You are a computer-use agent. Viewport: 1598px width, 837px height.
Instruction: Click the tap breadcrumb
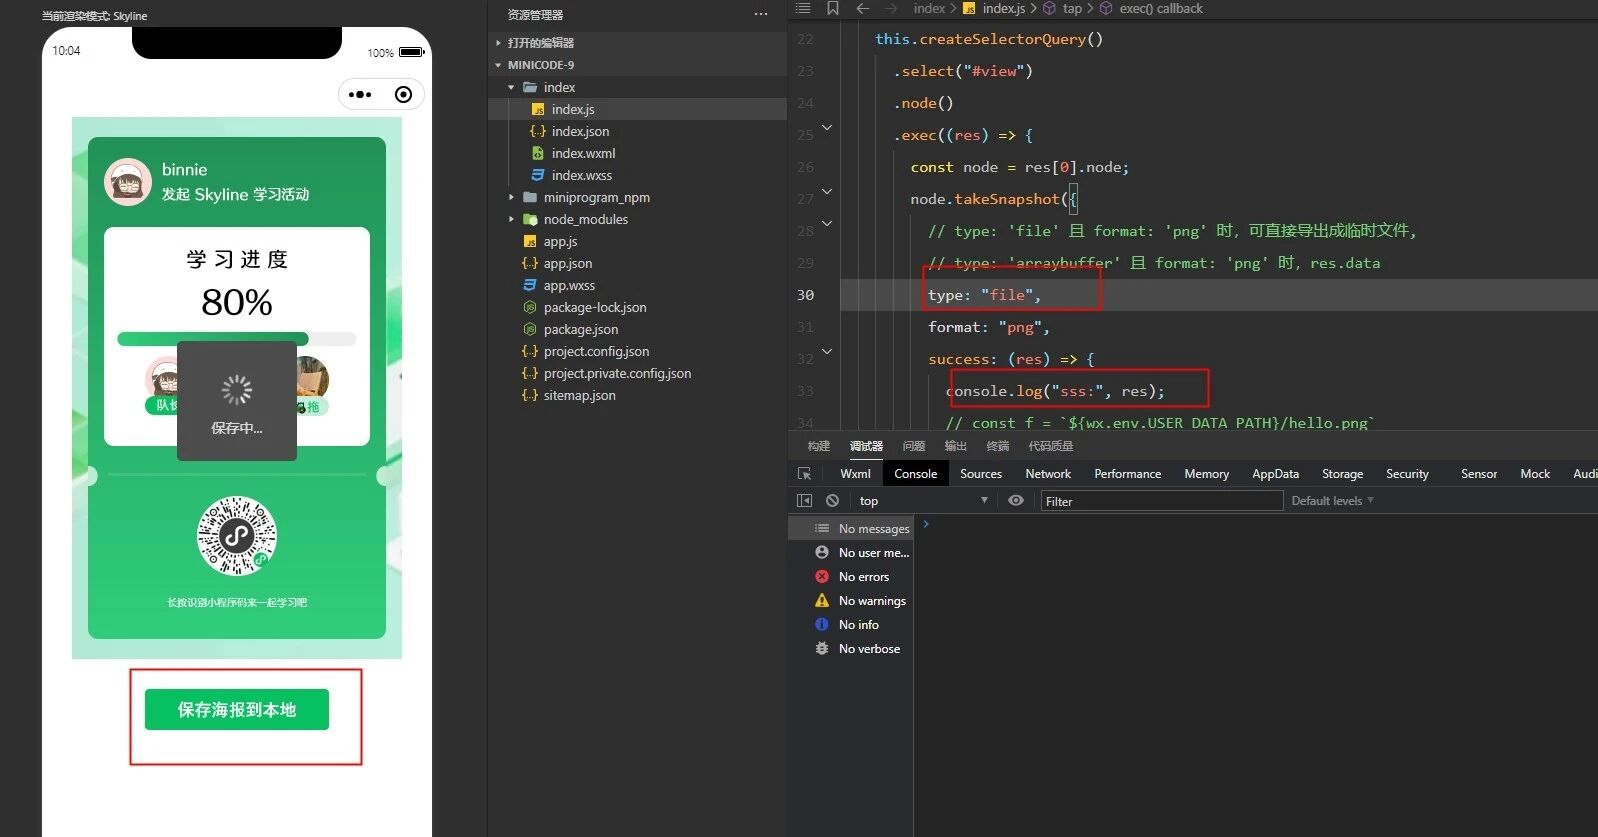coord(1063,8)
